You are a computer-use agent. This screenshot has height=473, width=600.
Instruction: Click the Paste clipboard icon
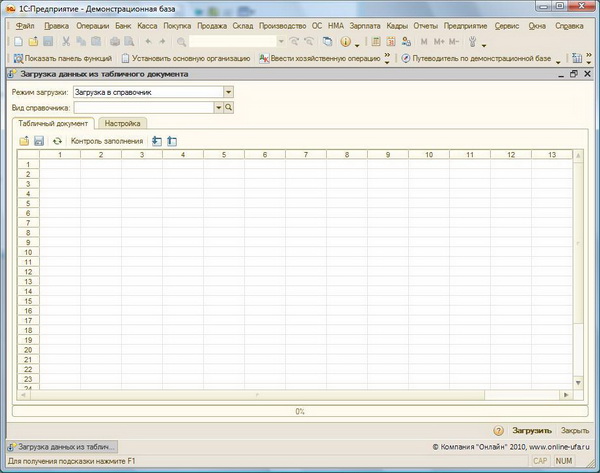coord(96,41)
